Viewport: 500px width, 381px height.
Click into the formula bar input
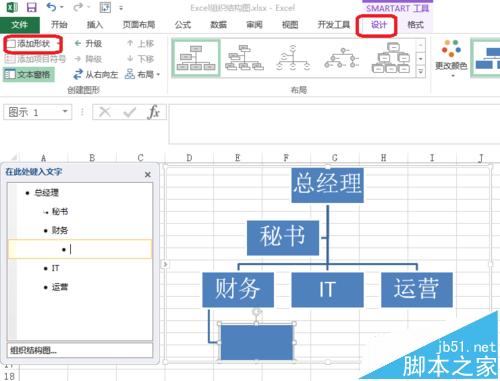click(x=334, y=124)
